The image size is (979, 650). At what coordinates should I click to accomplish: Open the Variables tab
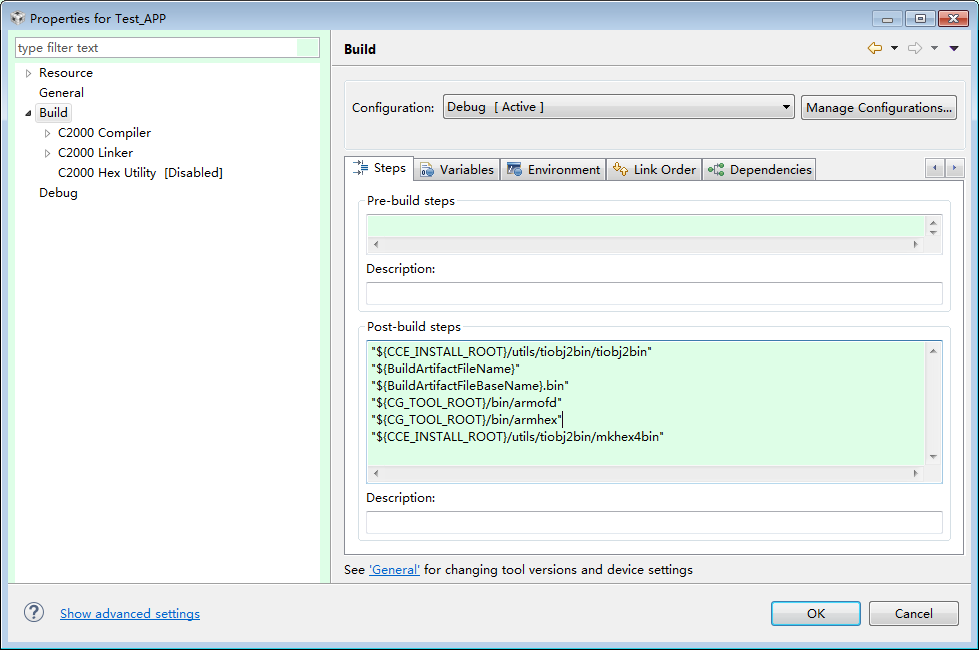pyautogui.click(x=456, y=170)
